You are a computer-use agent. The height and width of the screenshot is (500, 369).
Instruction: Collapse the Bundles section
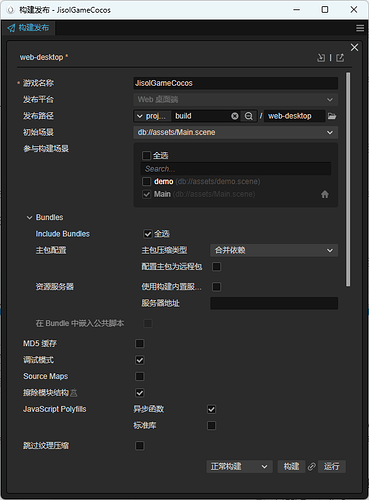[x=29, y=218]
